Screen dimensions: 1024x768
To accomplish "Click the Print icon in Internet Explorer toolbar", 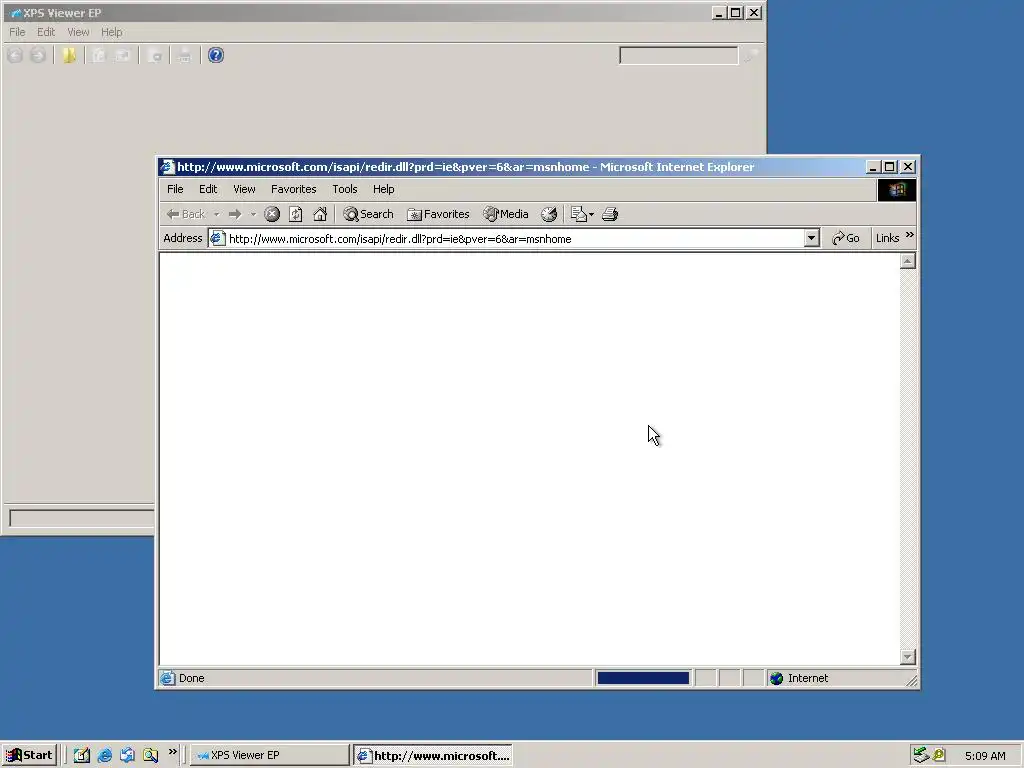I will pyautogui.click(x=610, y=214).
